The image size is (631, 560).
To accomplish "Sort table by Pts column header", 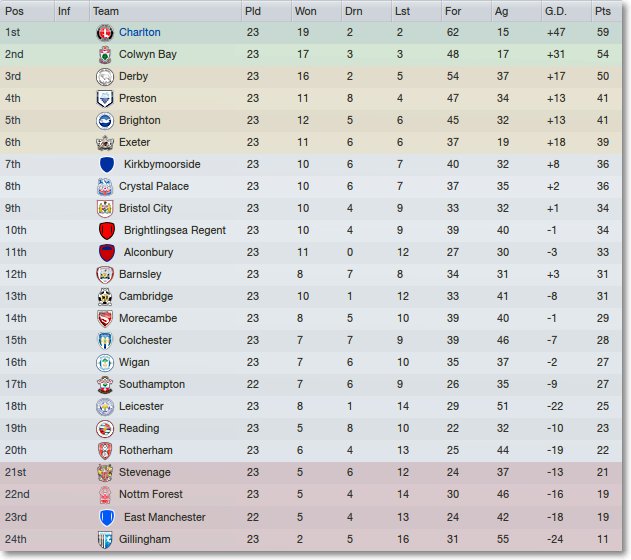I will point(606,11).
